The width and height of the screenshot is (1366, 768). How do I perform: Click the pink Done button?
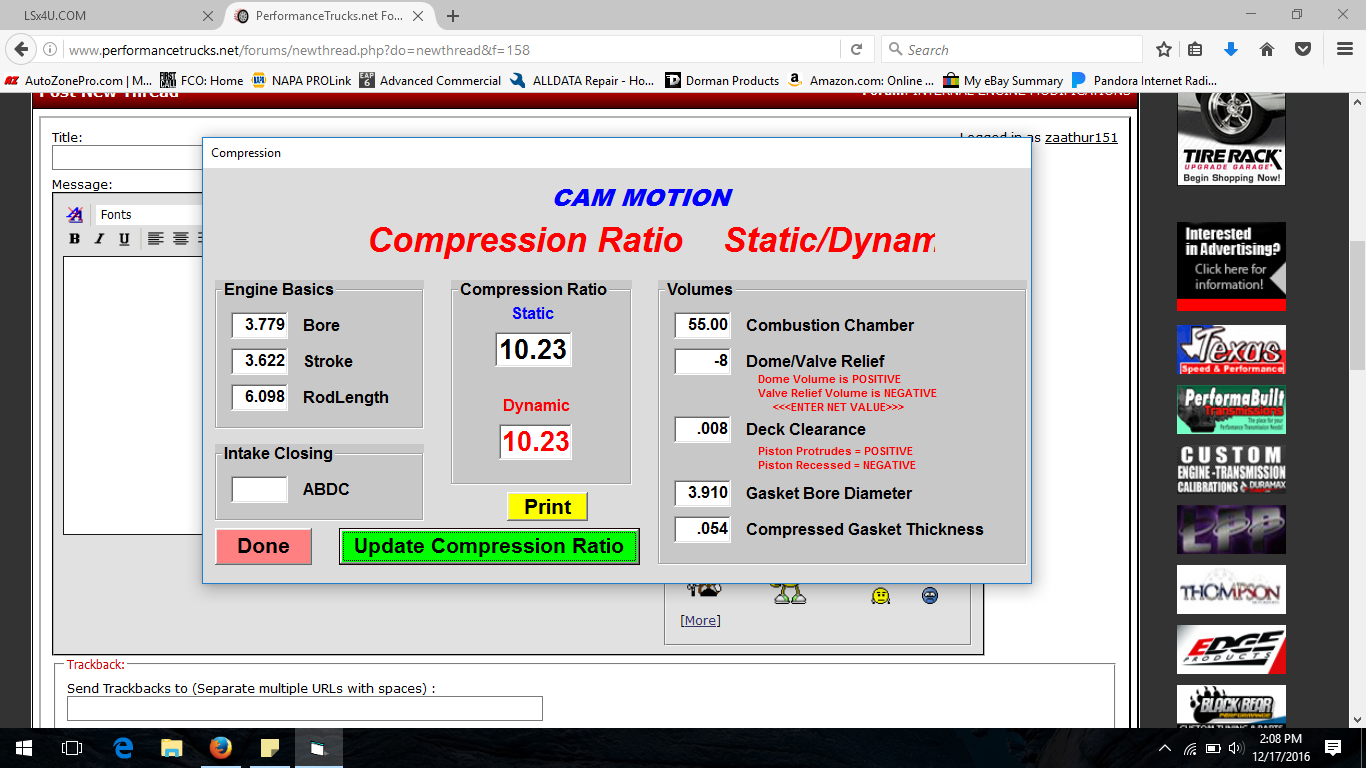pos(264,546)
